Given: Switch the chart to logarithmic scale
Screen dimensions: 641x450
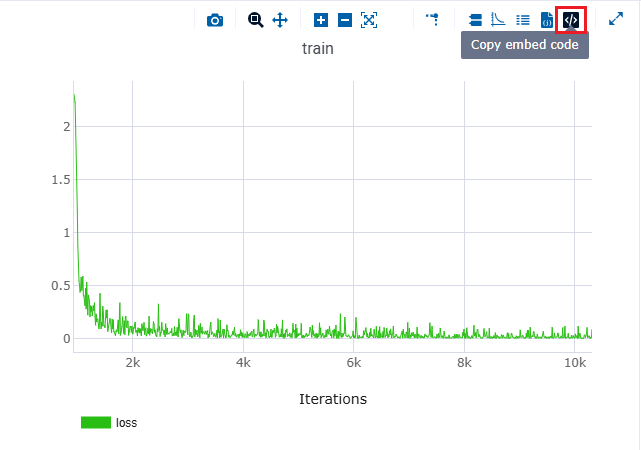Looking at the screenshot, I should click(498, 20).
